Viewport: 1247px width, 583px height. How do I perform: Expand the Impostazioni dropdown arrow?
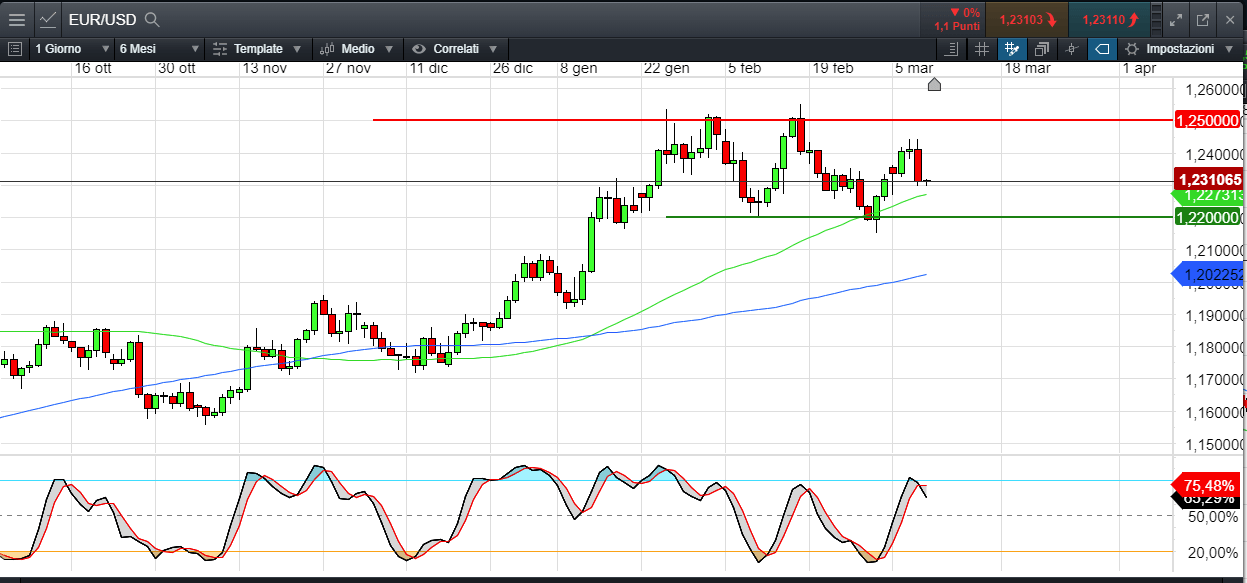(x=1229, y=49)
